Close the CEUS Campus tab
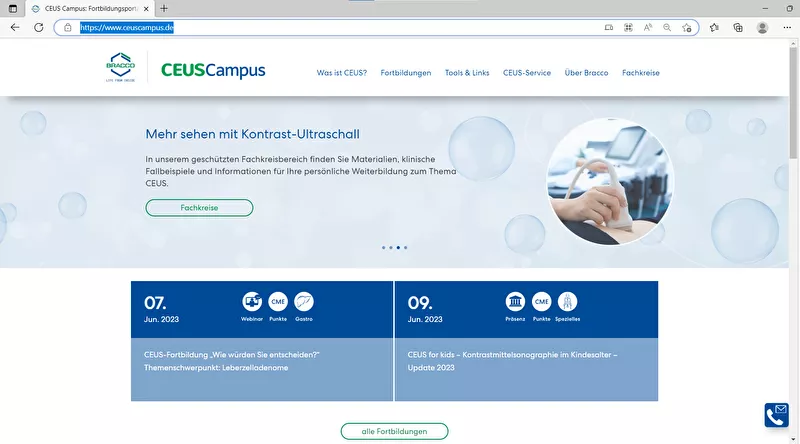This screenshot has height=444, width=800. pos(146,9)
